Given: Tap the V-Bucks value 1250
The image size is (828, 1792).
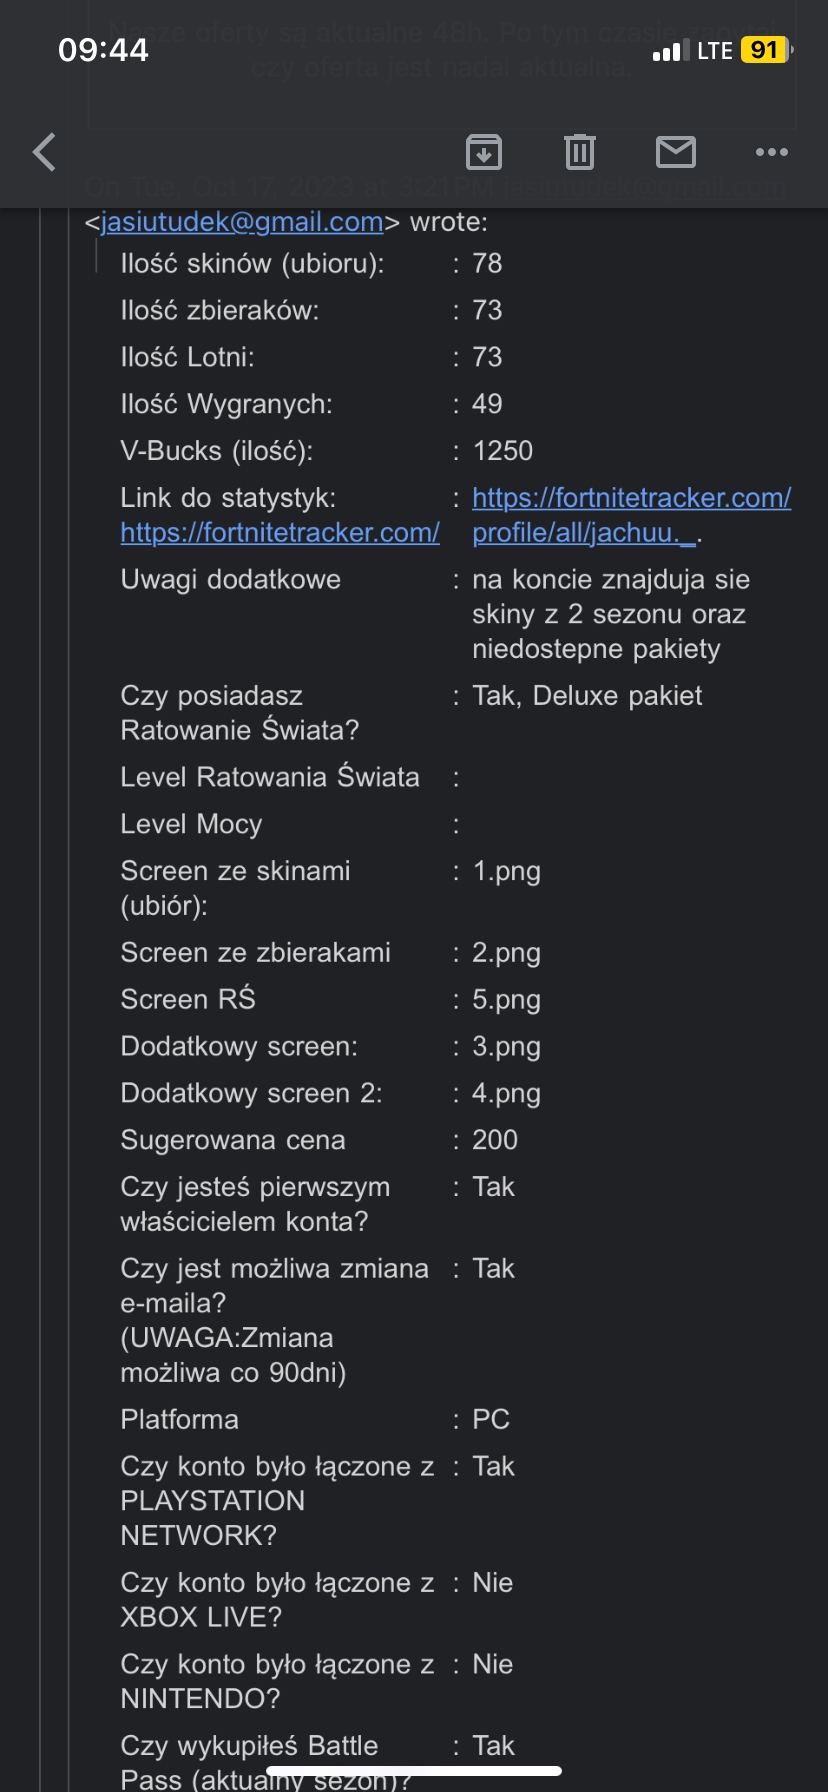Looking at the screenshot, I should tap(502, 451).
